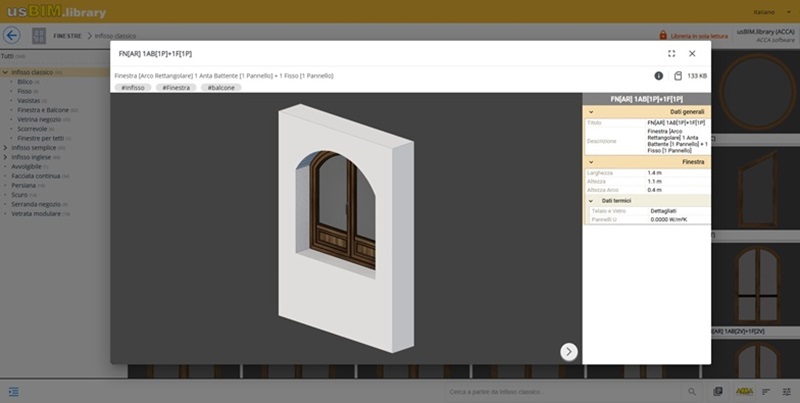The width and height of the screenshot is (800, 403).
Task: Select Vetrina negozio category
Action: click(39, 119)
